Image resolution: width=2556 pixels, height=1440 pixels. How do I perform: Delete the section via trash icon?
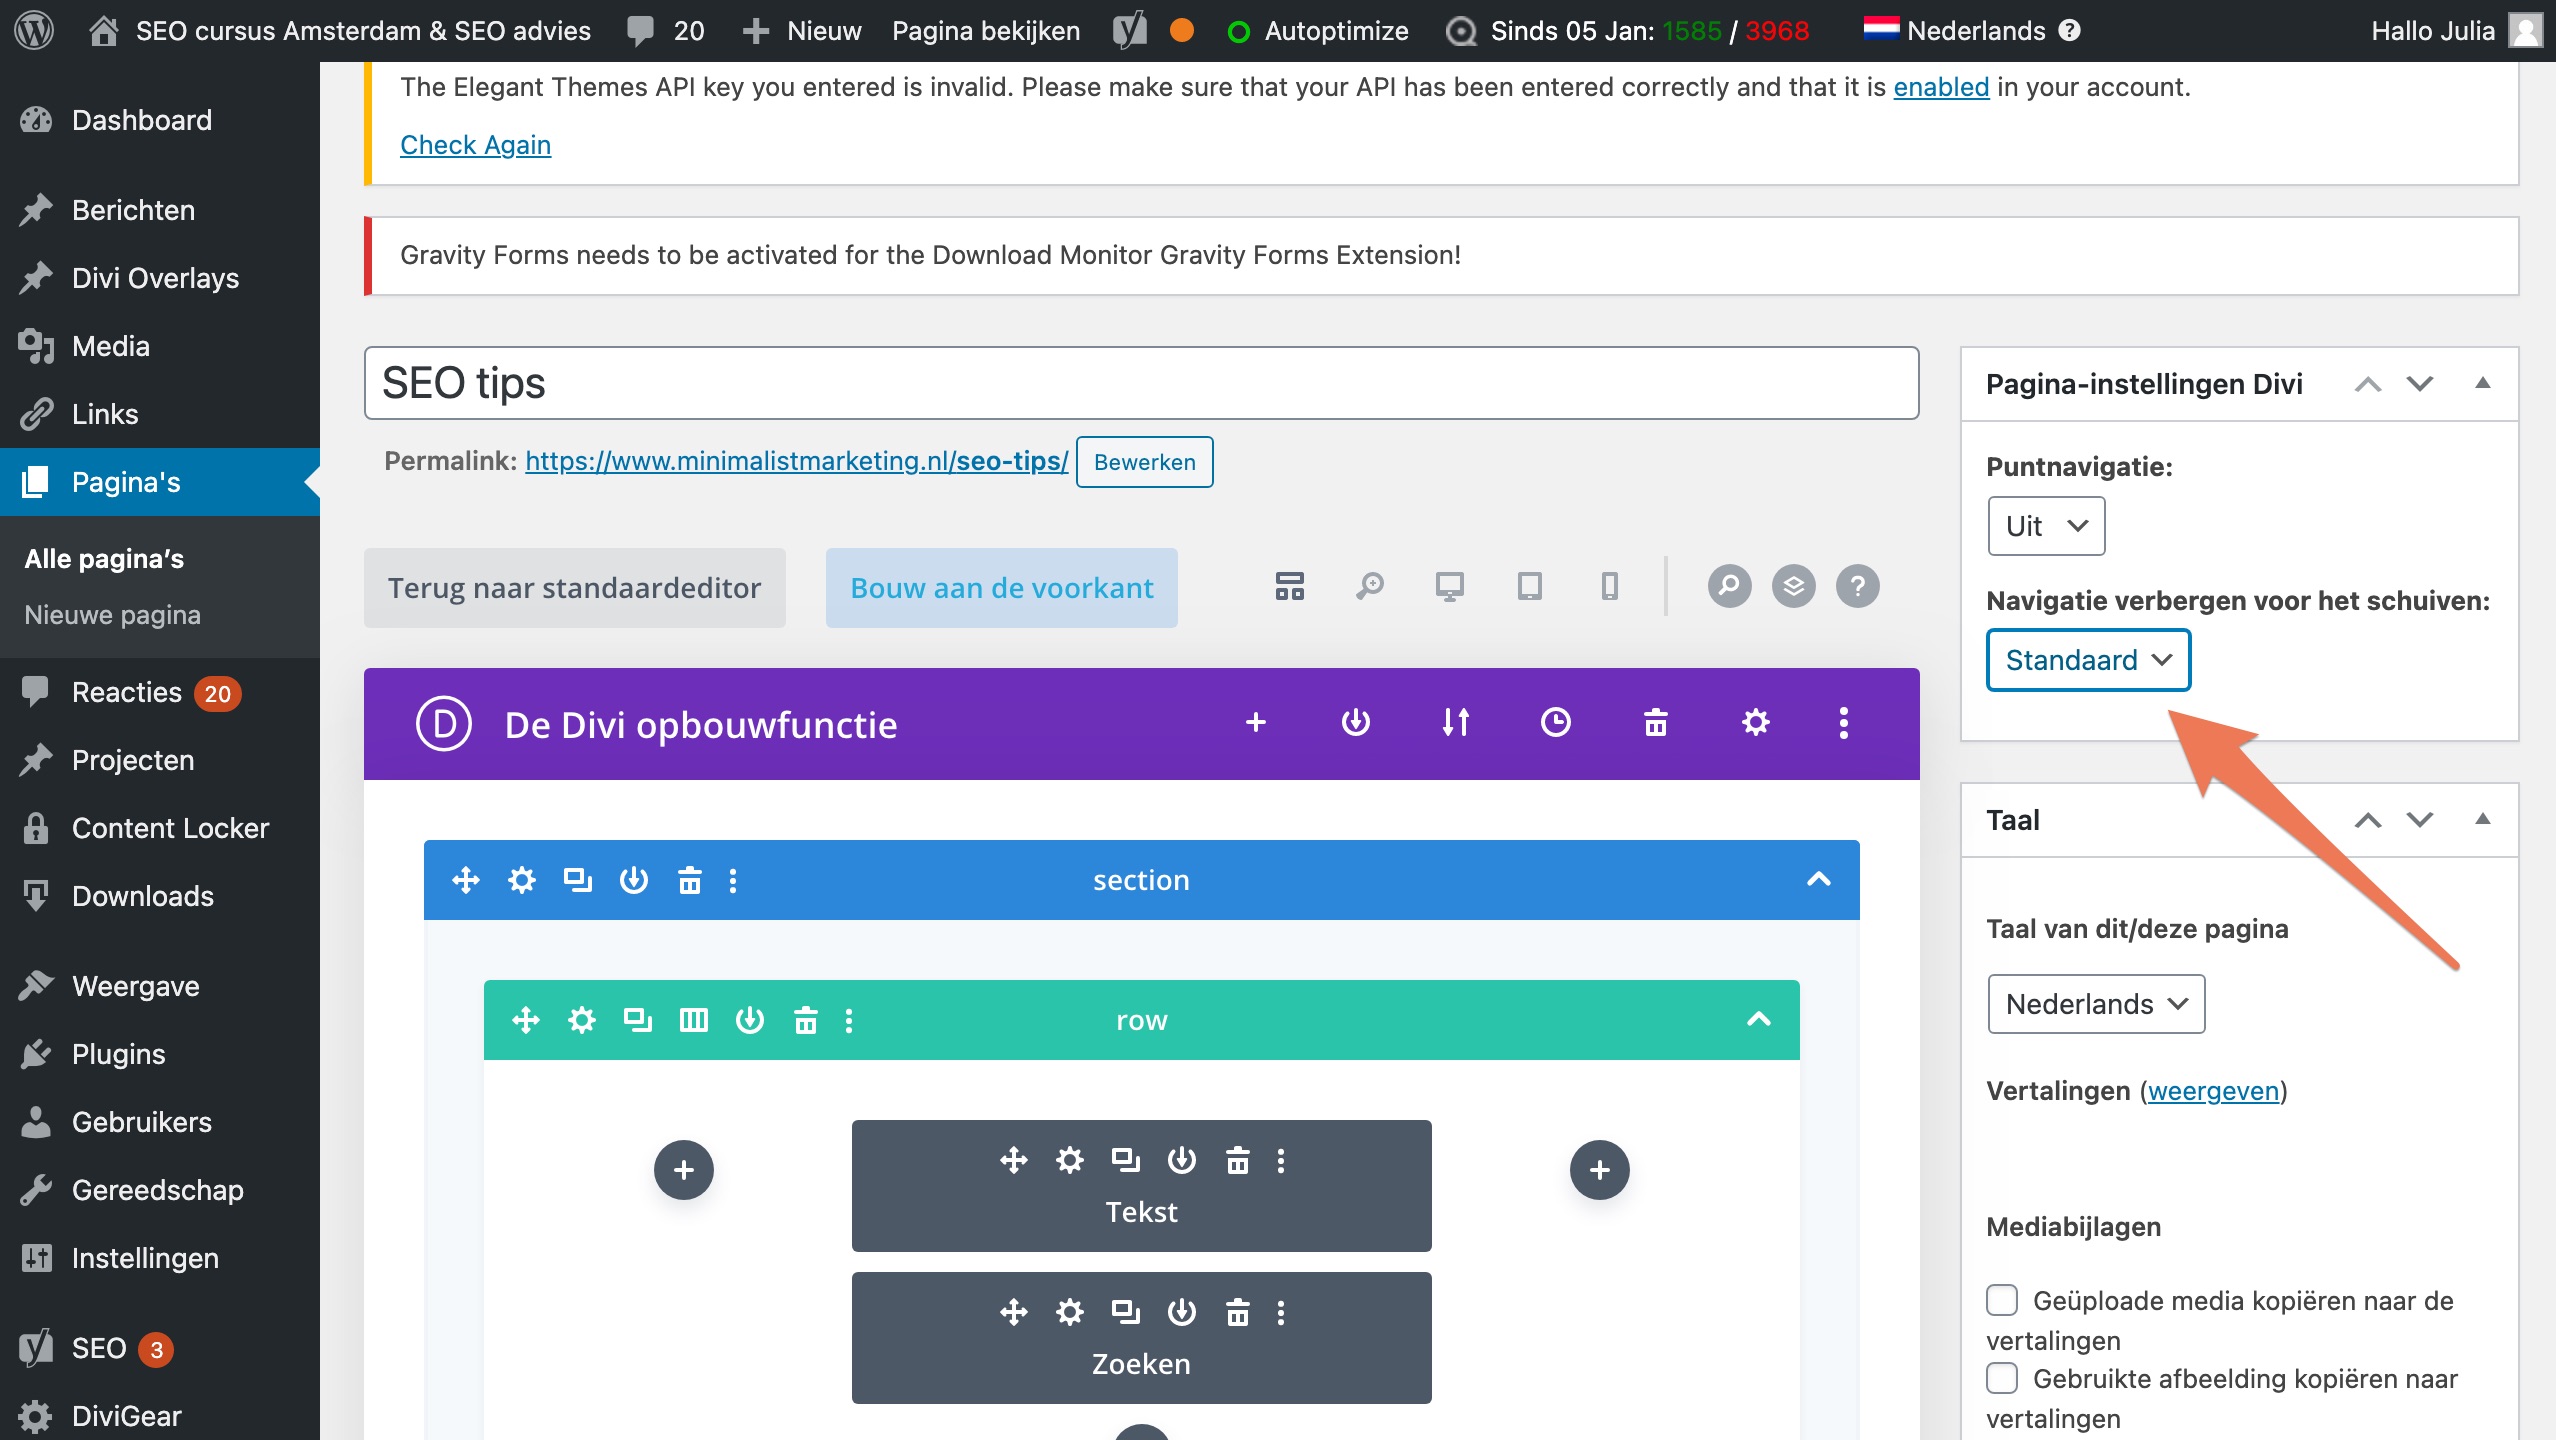(x=689, y=880)
